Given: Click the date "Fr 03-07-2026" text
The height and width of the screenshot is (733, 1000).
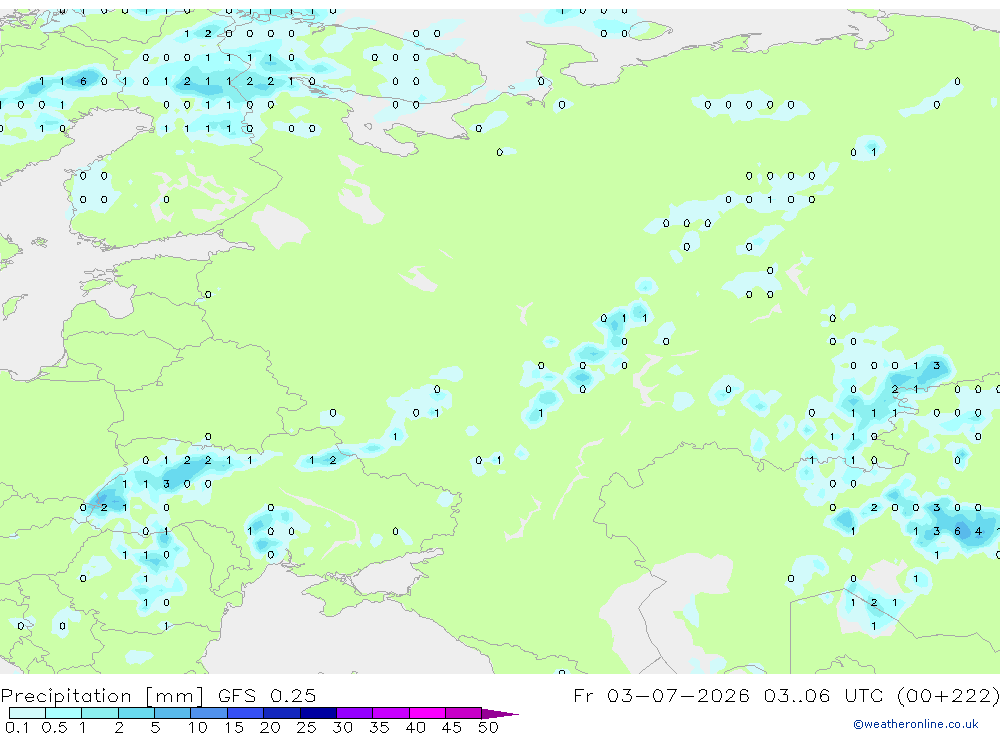Looking at the screenshot, I should coord(661,695).
